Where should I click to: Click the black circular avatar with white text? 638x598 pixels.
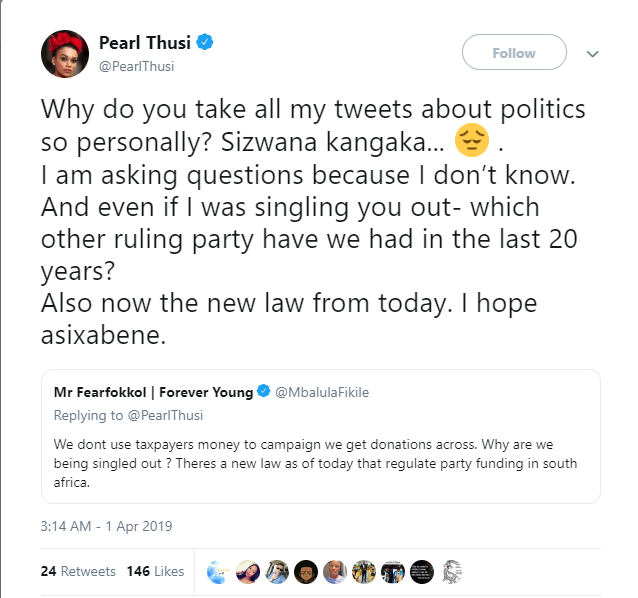(x=423, y=571)
